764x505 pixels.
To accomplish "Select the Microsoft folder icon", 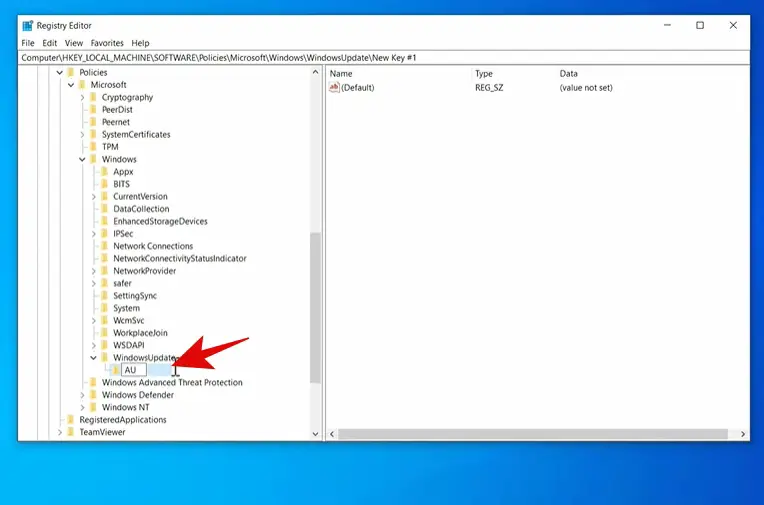I will tap(82, 85).
